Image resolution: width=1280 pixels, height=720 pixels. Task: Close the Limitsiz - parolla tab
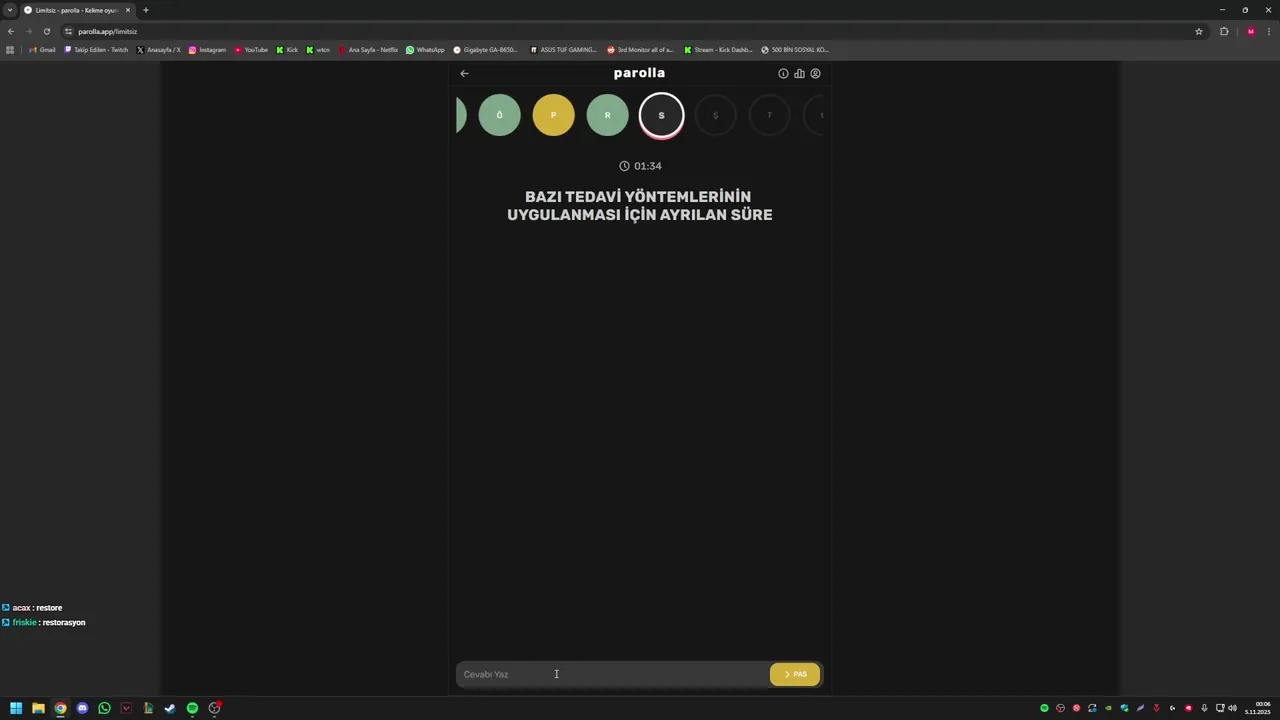128,10
